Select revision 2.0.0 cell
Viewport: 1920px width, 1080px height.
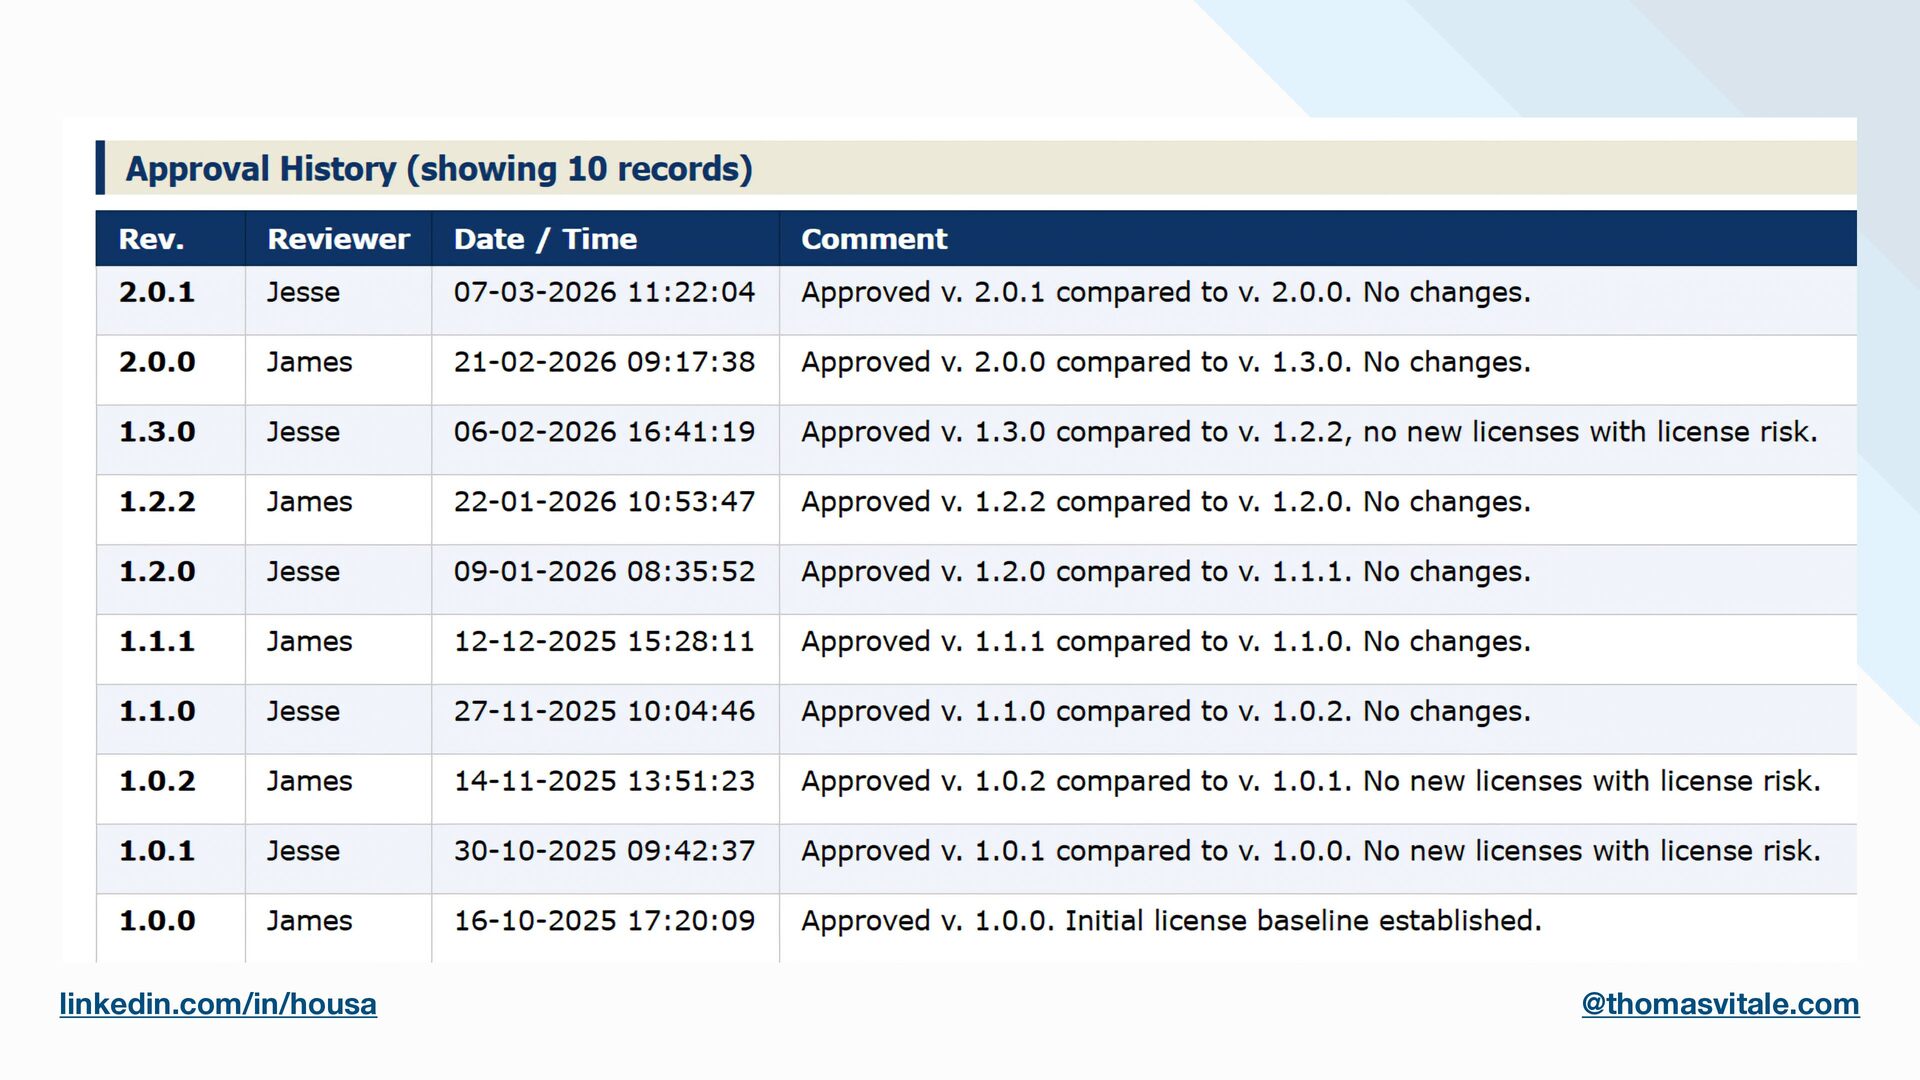(x=157, y=362)
